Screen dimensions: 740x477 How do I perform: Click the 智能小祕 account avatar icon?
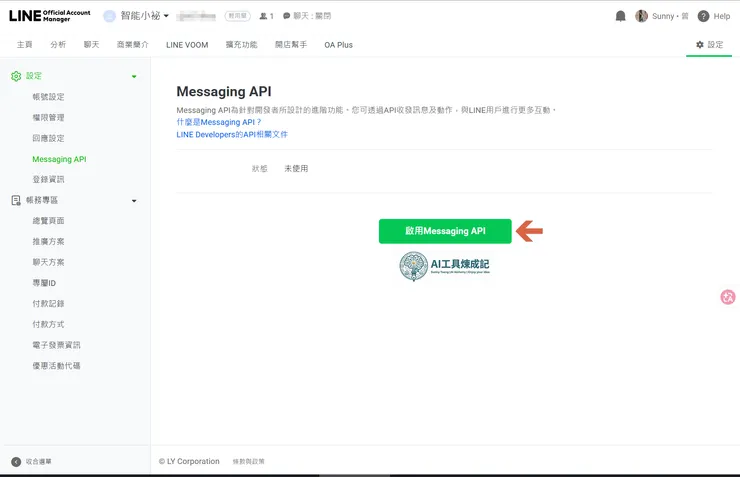109,16
